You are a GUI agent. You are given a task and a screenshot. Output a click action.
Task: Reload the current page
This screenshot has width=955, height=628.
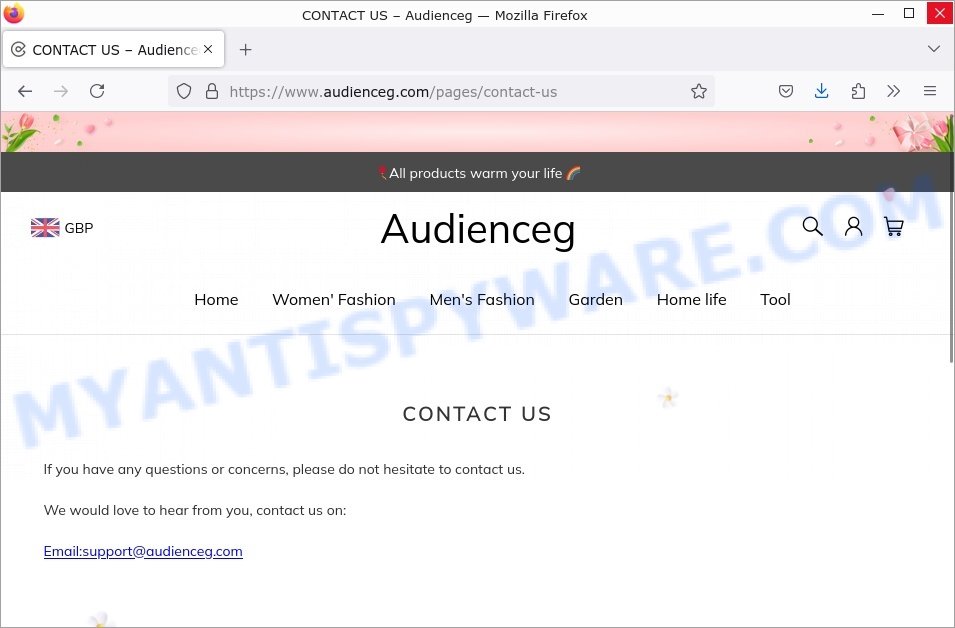click(97, 91)
